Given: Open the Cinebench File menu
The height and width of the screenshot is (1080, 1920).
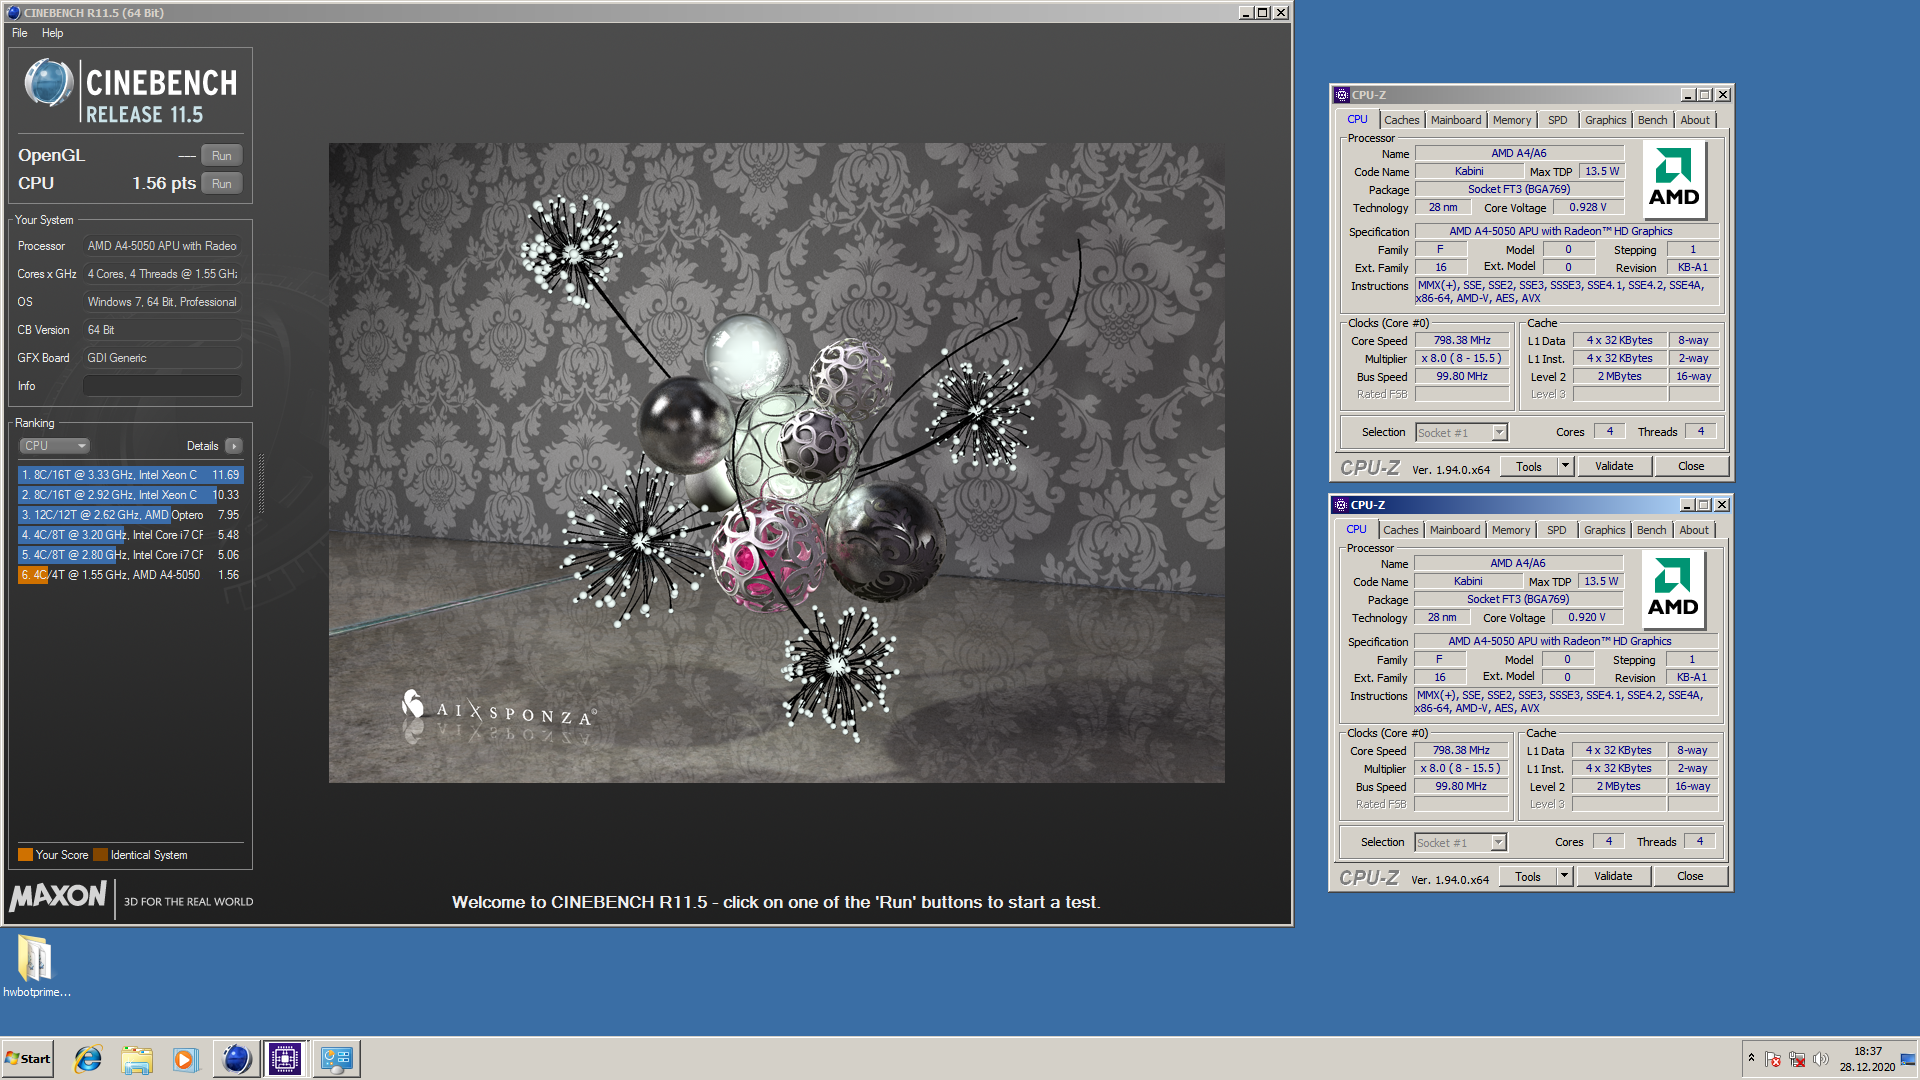Looking at the screenshot, I should [20, 33].
